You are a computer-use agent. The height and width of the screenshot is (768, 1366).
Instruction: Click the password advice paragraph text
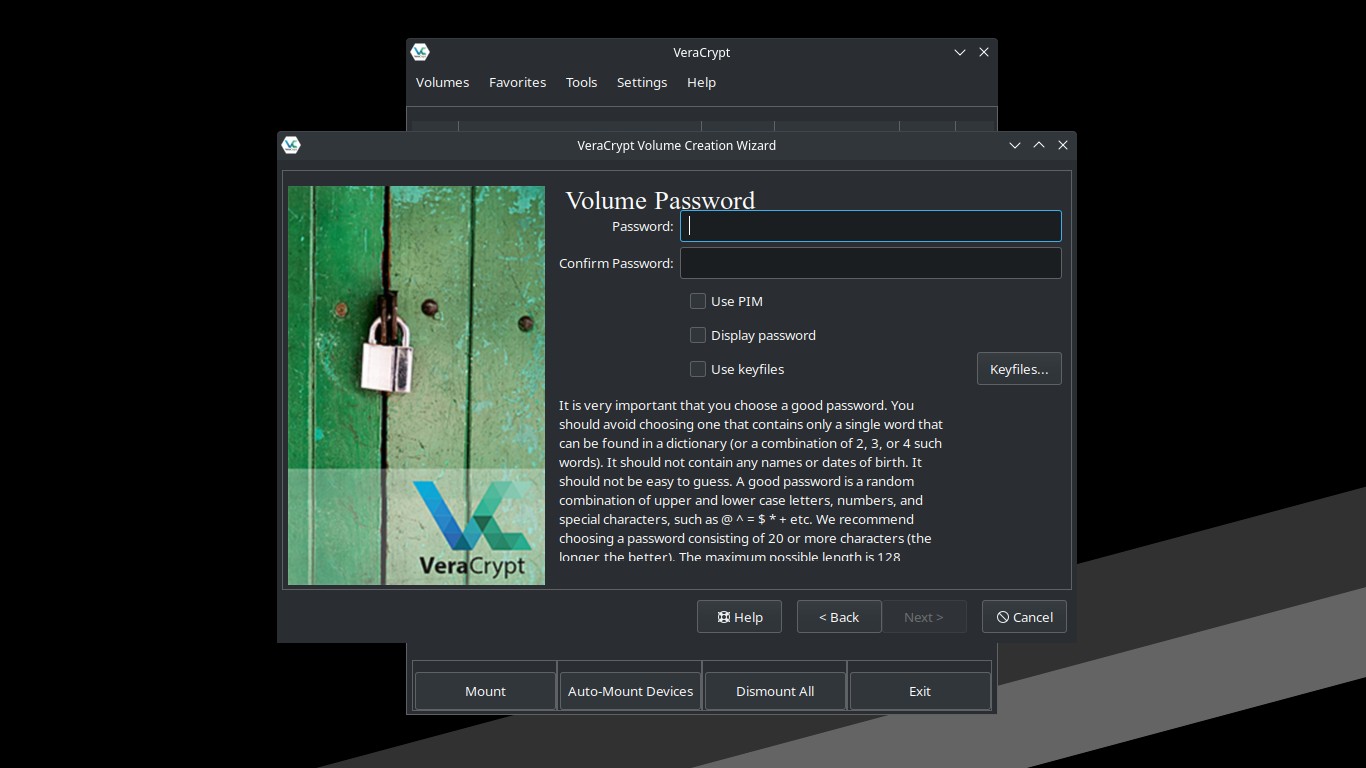pos(751,481)
